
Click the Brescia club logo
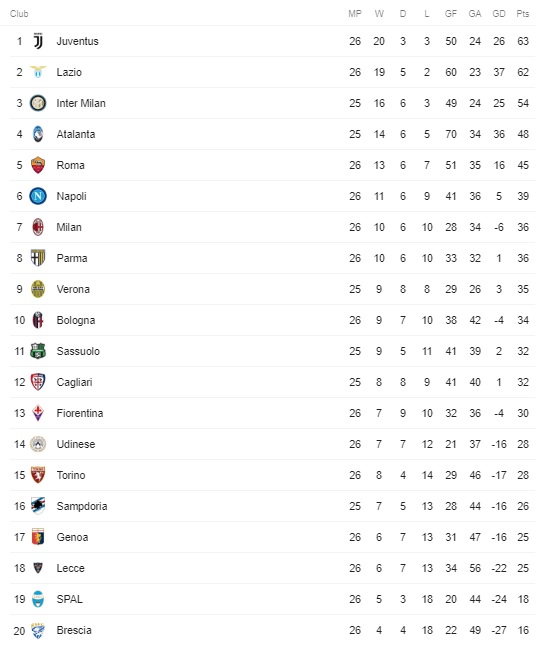coord(38,630)
